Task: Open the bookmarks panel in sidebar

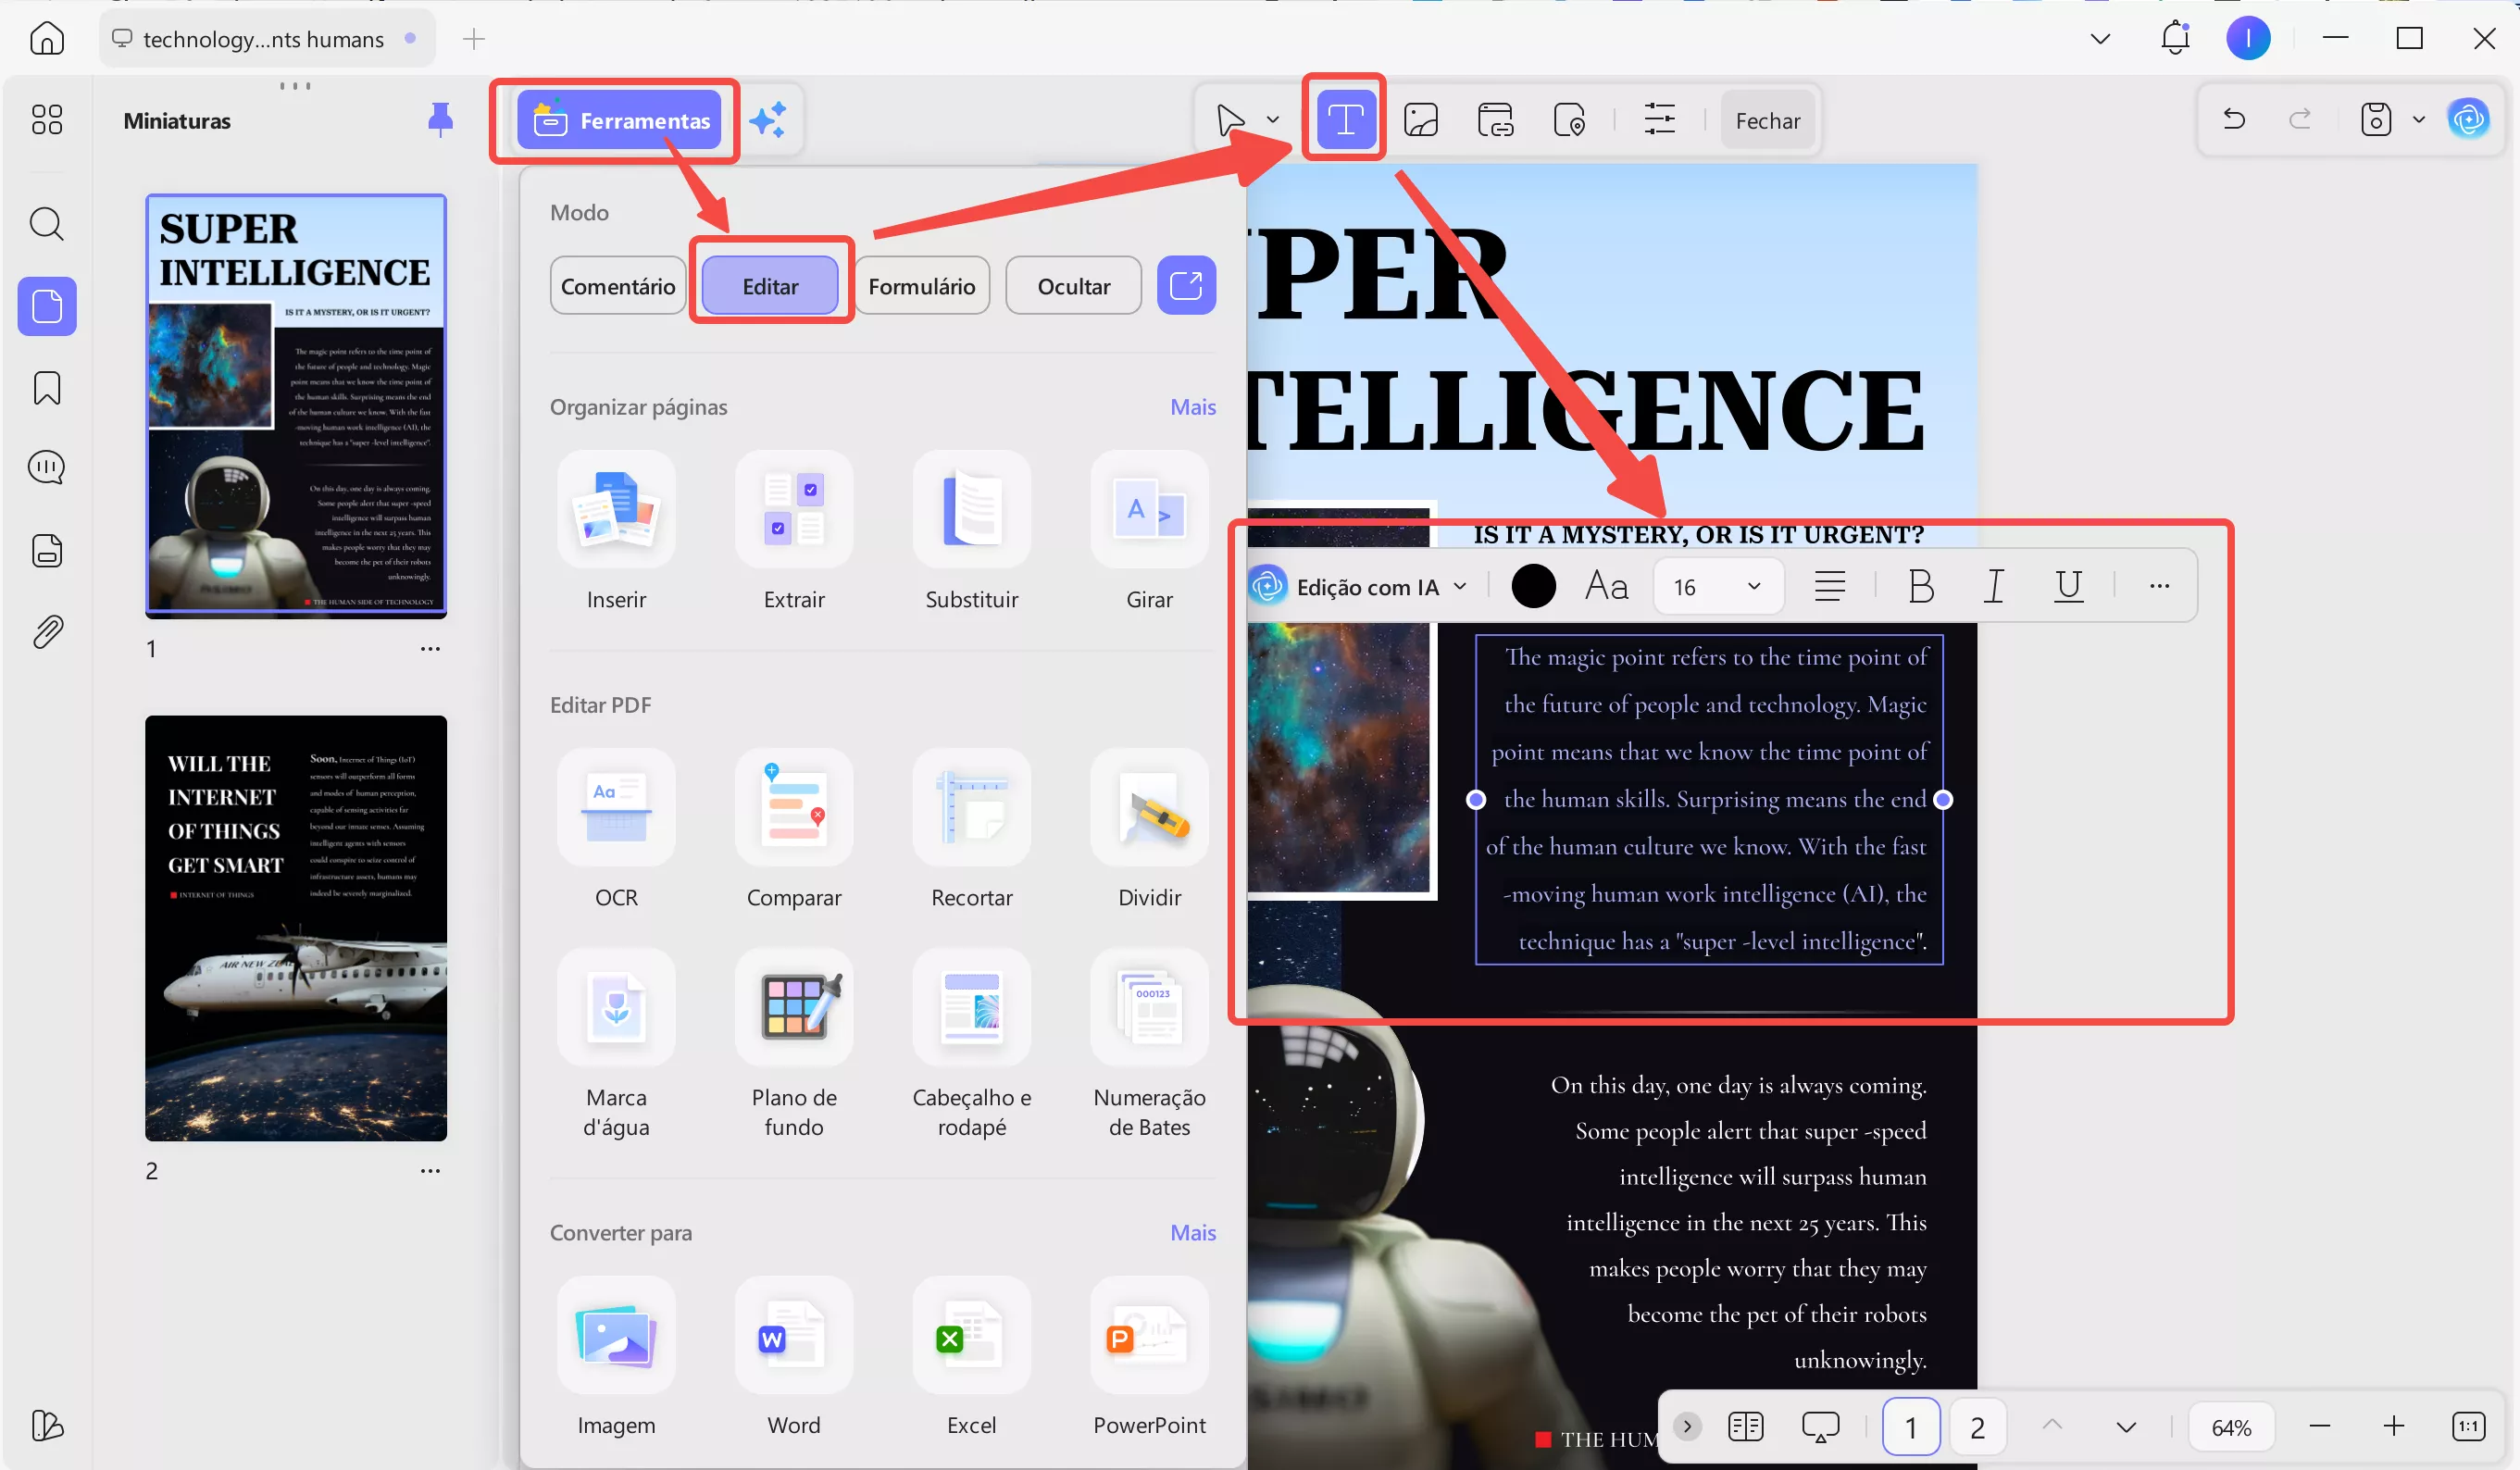Action: coord(47,388)
